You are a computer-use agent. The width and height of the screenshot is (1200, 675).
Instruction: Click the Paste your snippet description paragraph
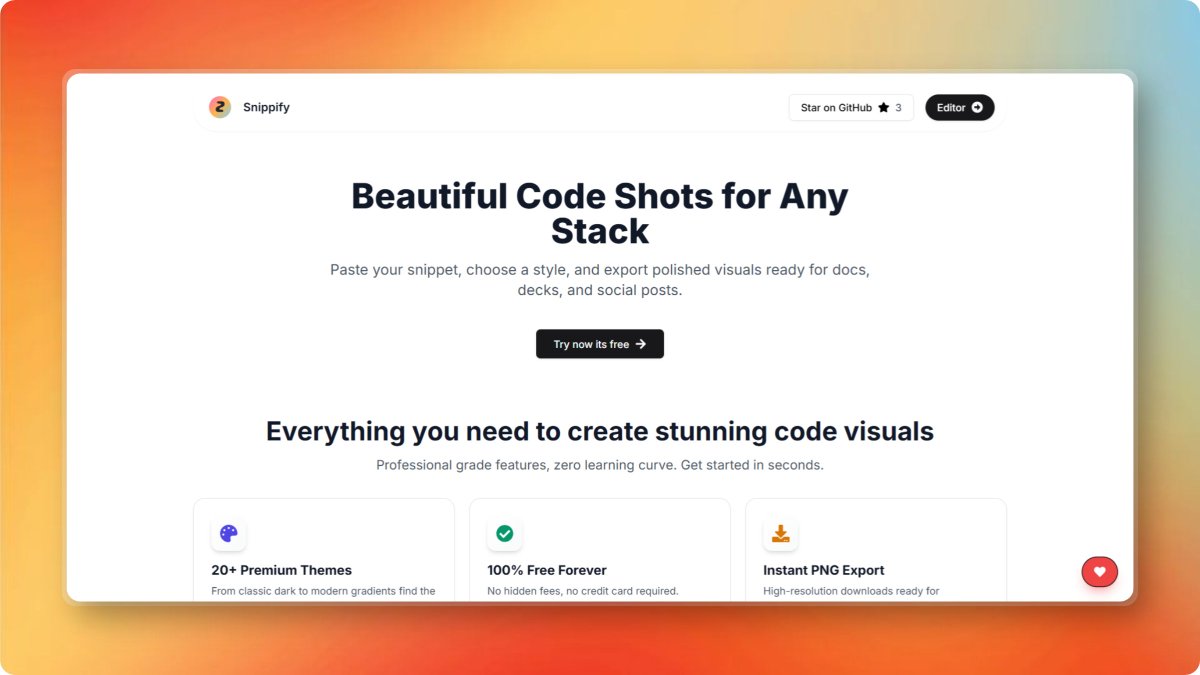click(x=600, y=280)
